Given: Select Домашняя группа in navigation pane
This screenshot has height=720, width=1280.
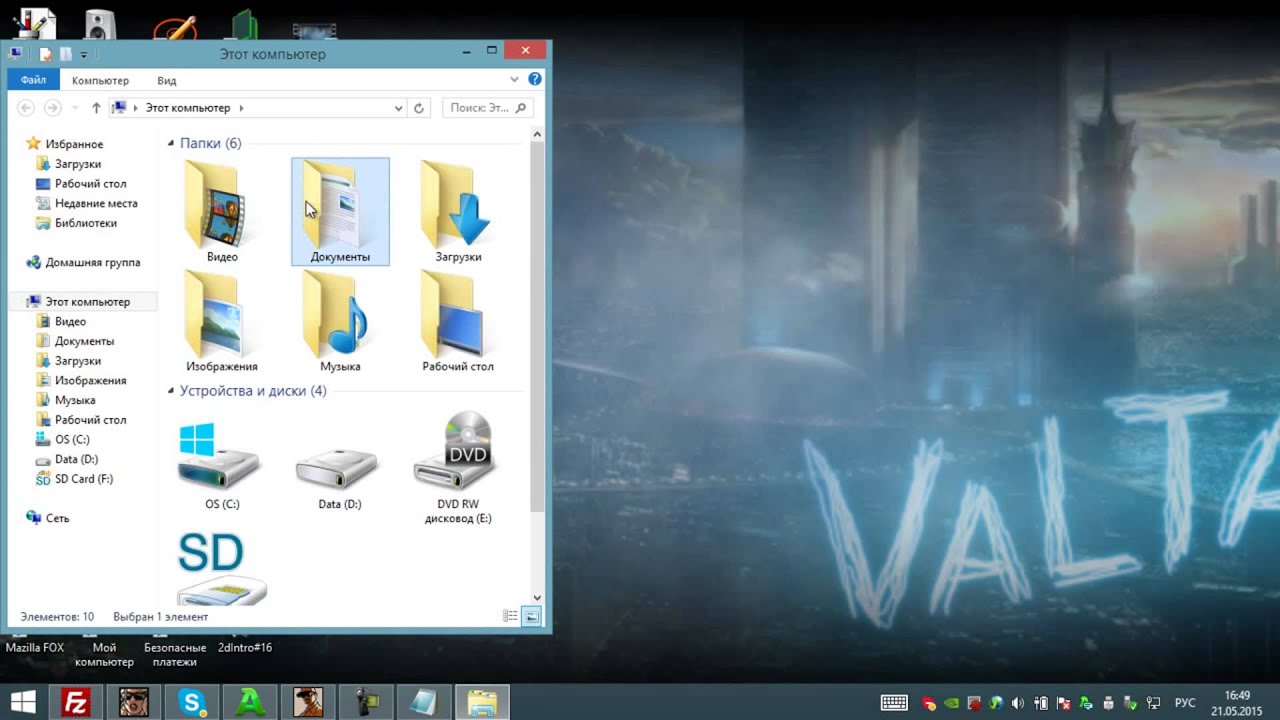Looking at the screenshot, I should point(93,262).
